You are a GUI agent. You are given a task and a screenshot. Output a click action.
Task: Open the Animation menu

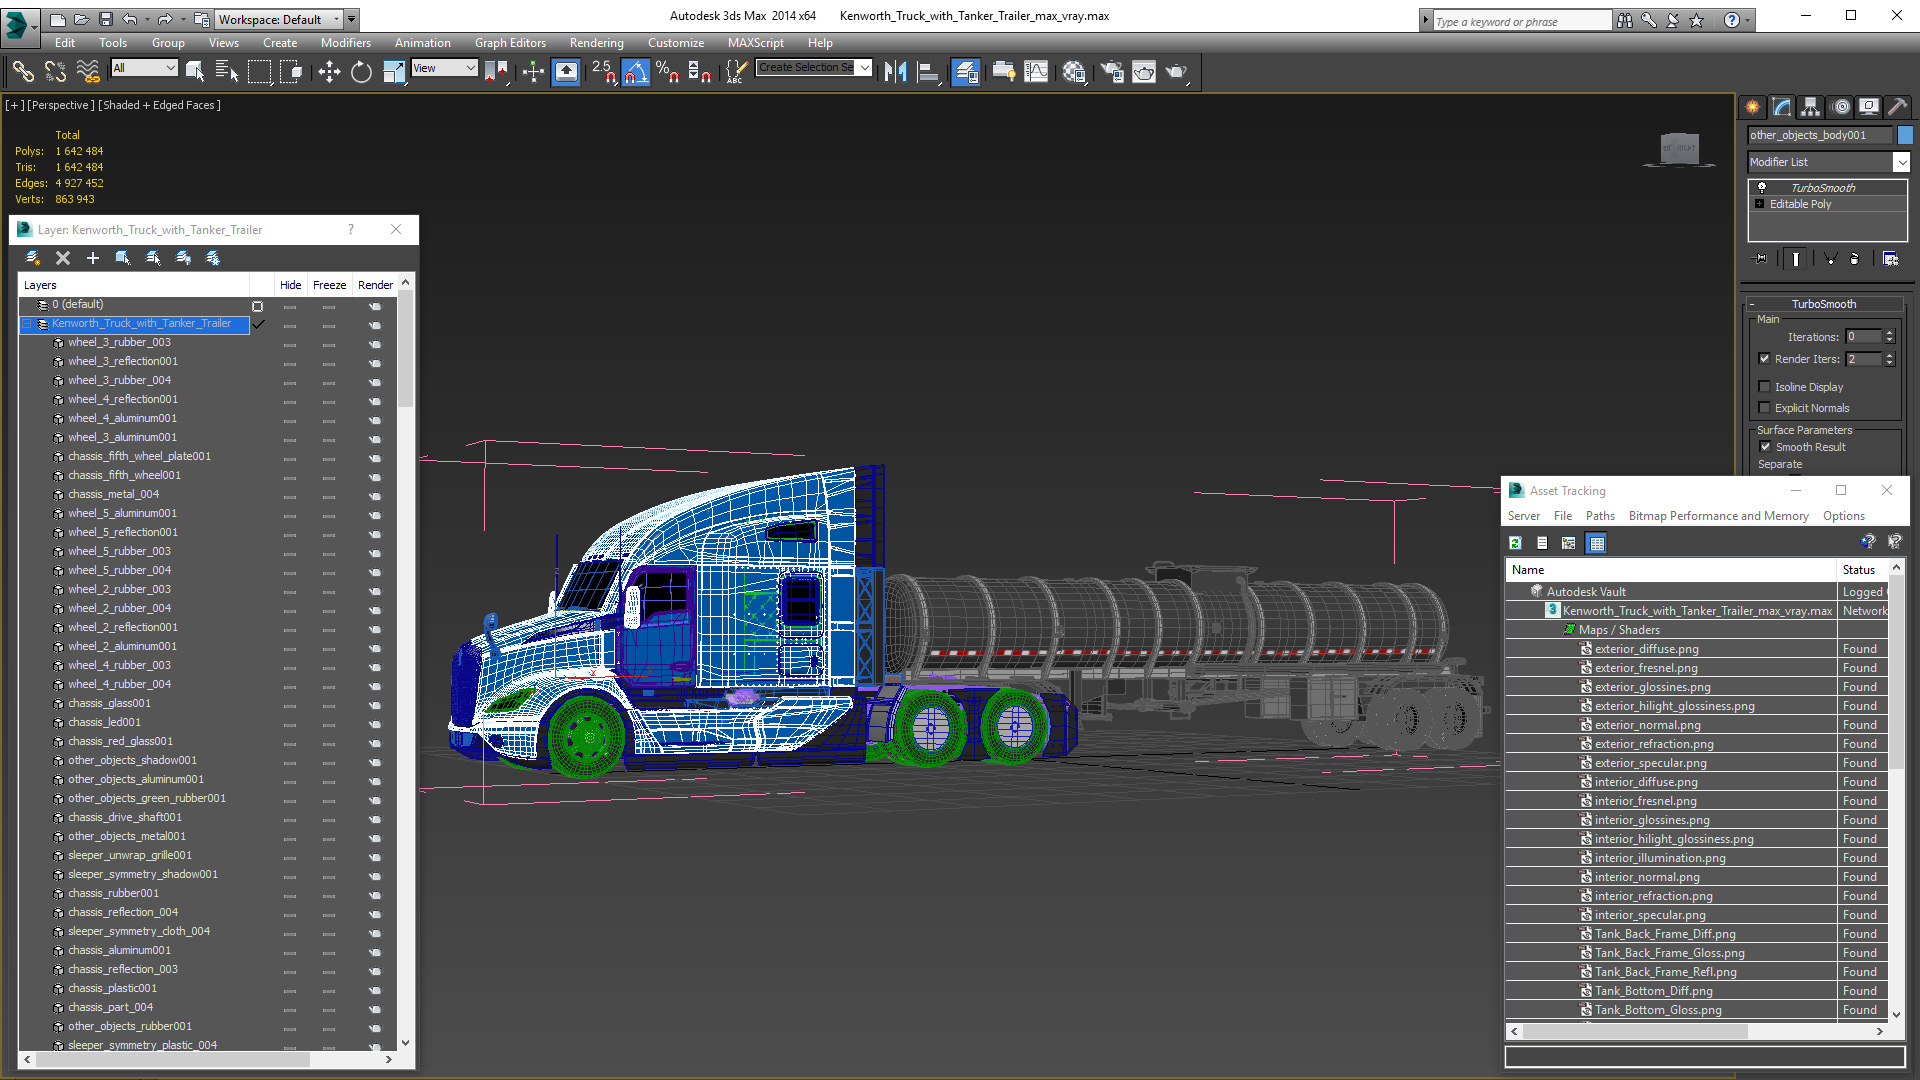(x=423, y=43)
